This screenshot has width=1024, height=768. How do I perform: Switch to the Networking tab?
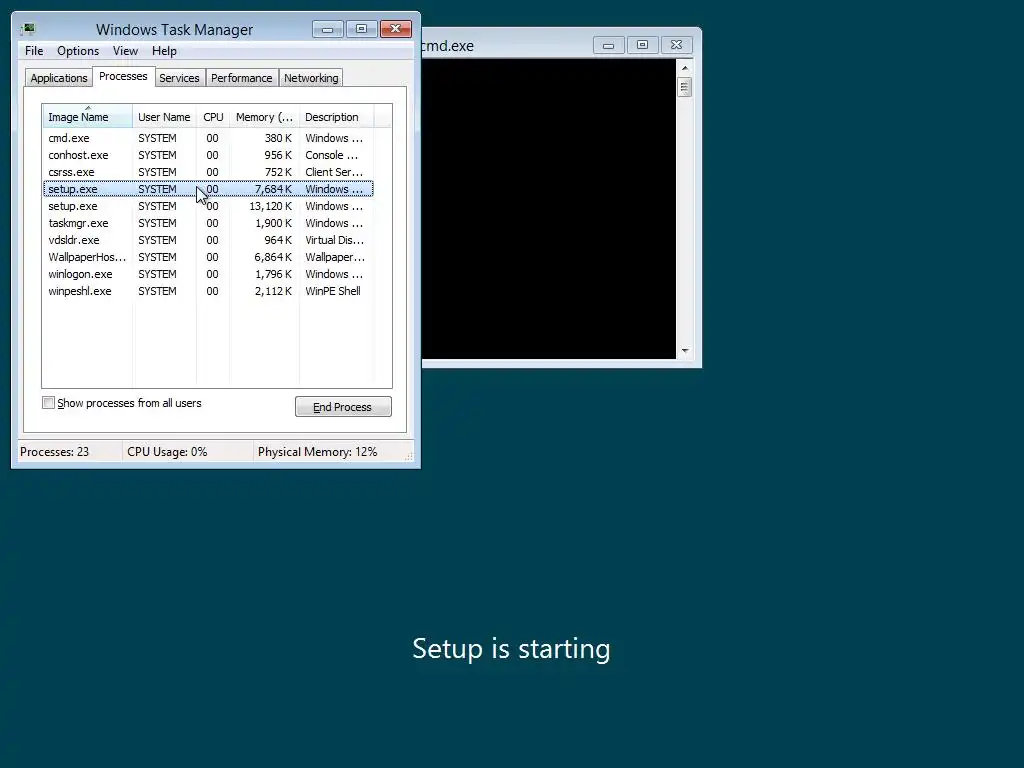pos(311,78)
